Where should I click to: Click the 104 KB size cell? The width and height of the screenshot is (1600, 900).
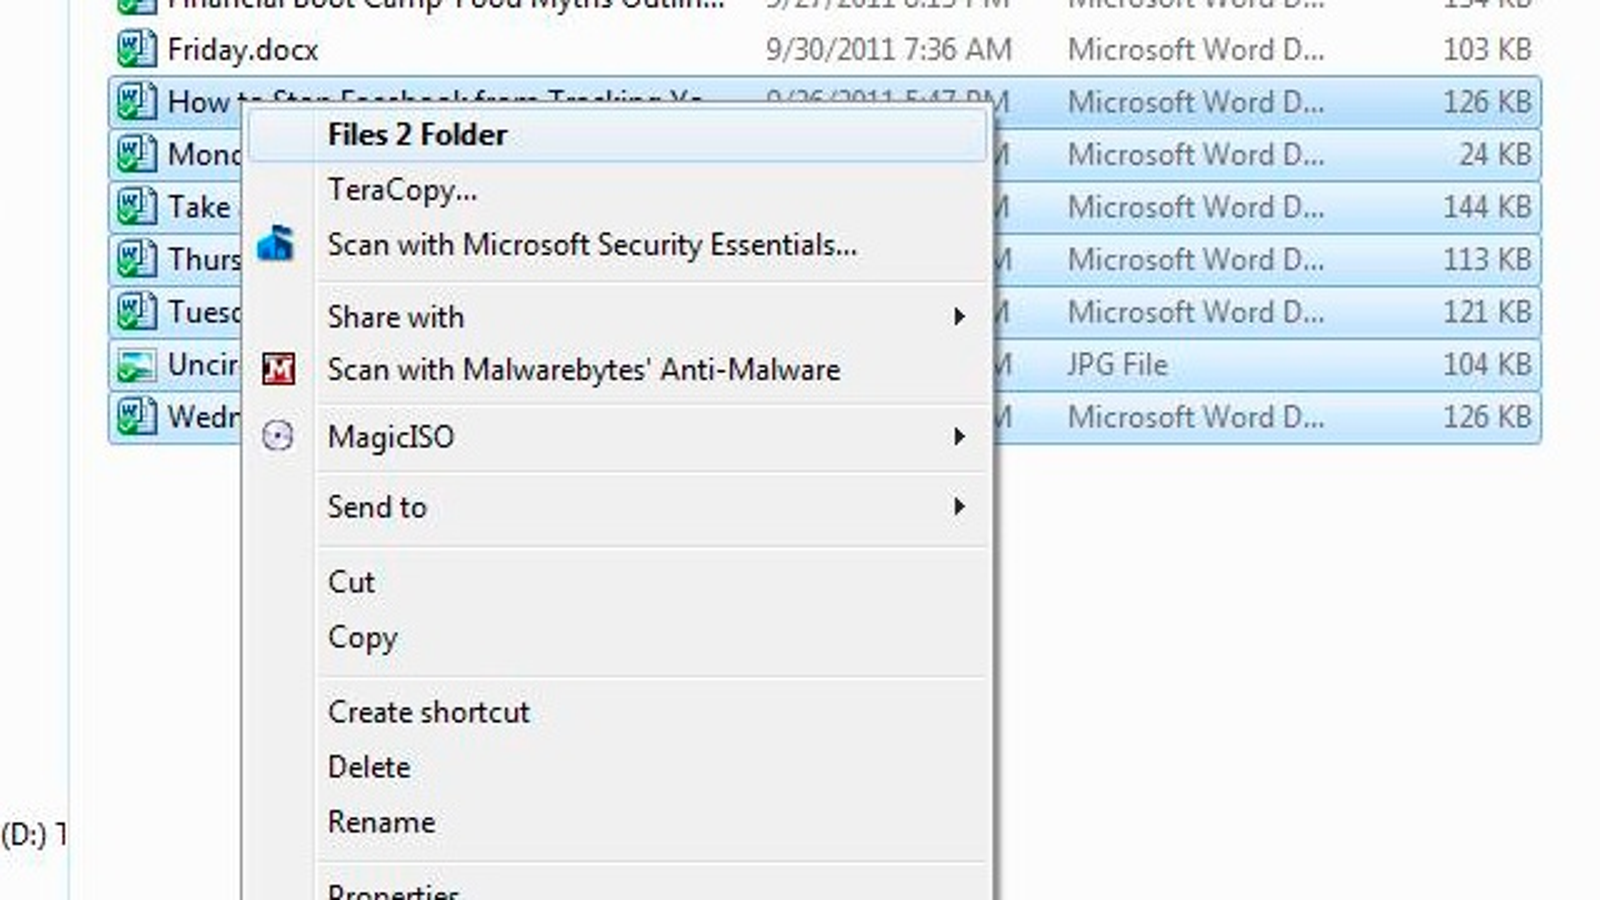(x=1487, y=364)
